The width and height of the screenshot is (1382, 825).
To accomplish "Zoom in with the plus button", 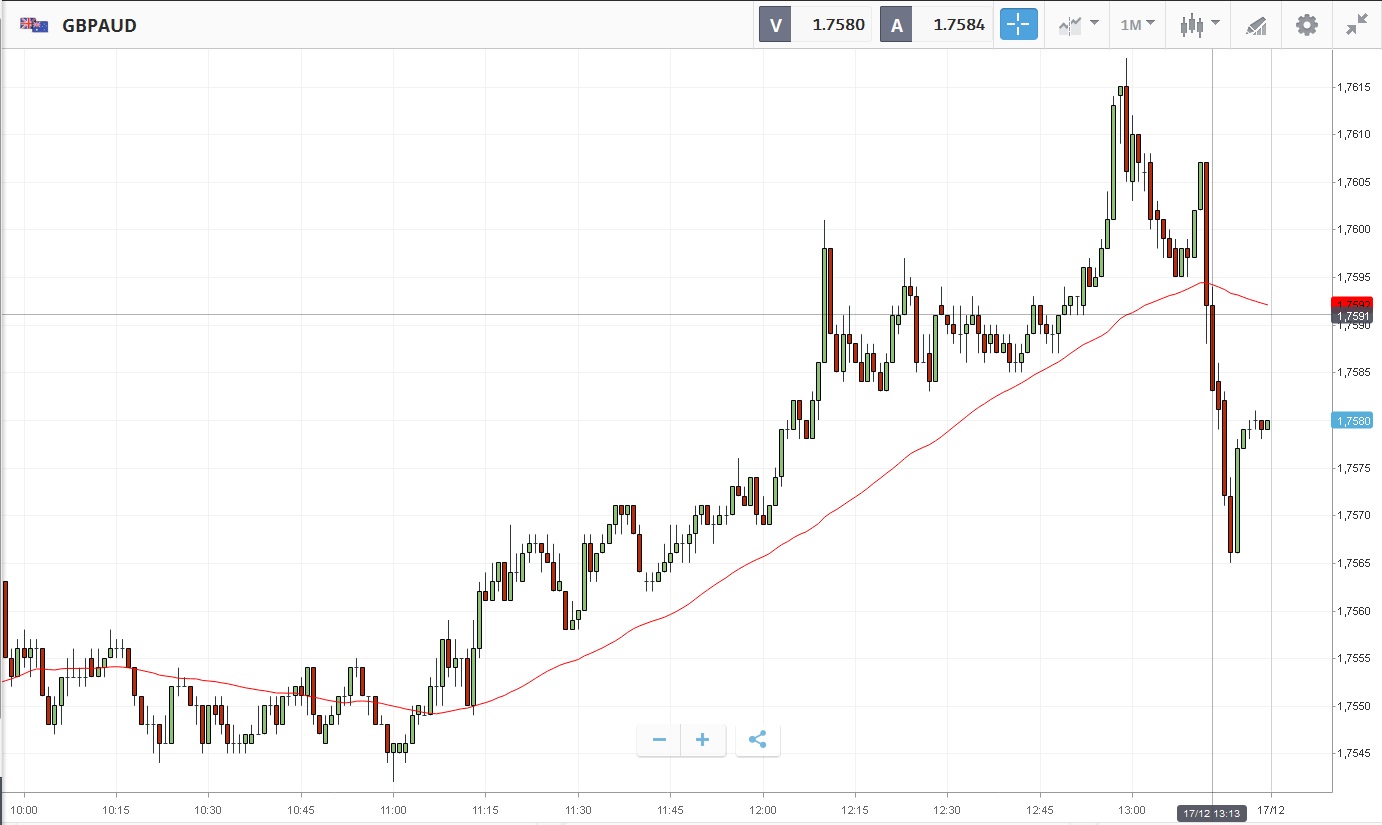I will (703, 740).
